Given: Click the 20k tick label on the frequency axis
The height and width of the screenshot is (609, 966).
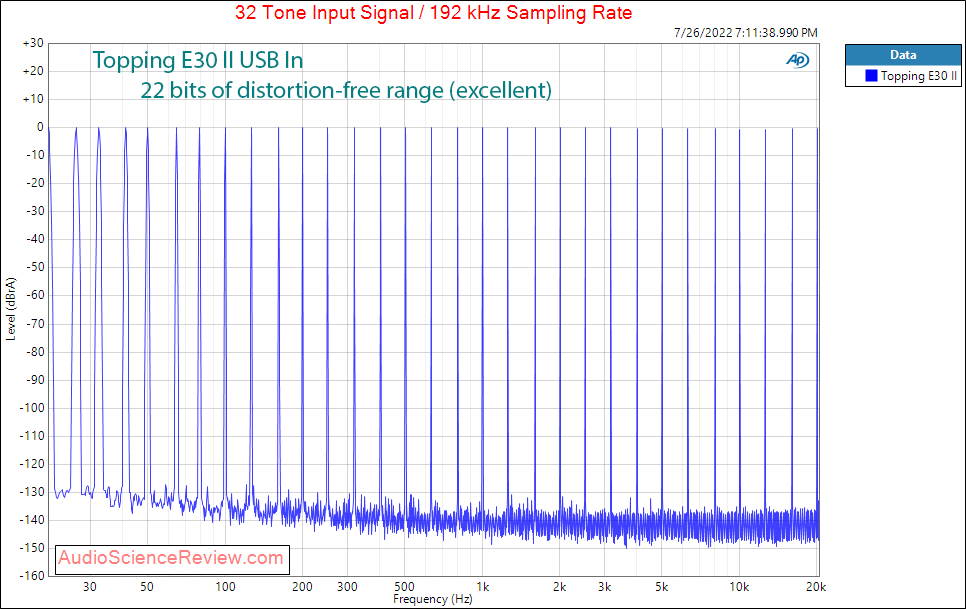Looking at the screenshot, I should (x=816, y=587).
